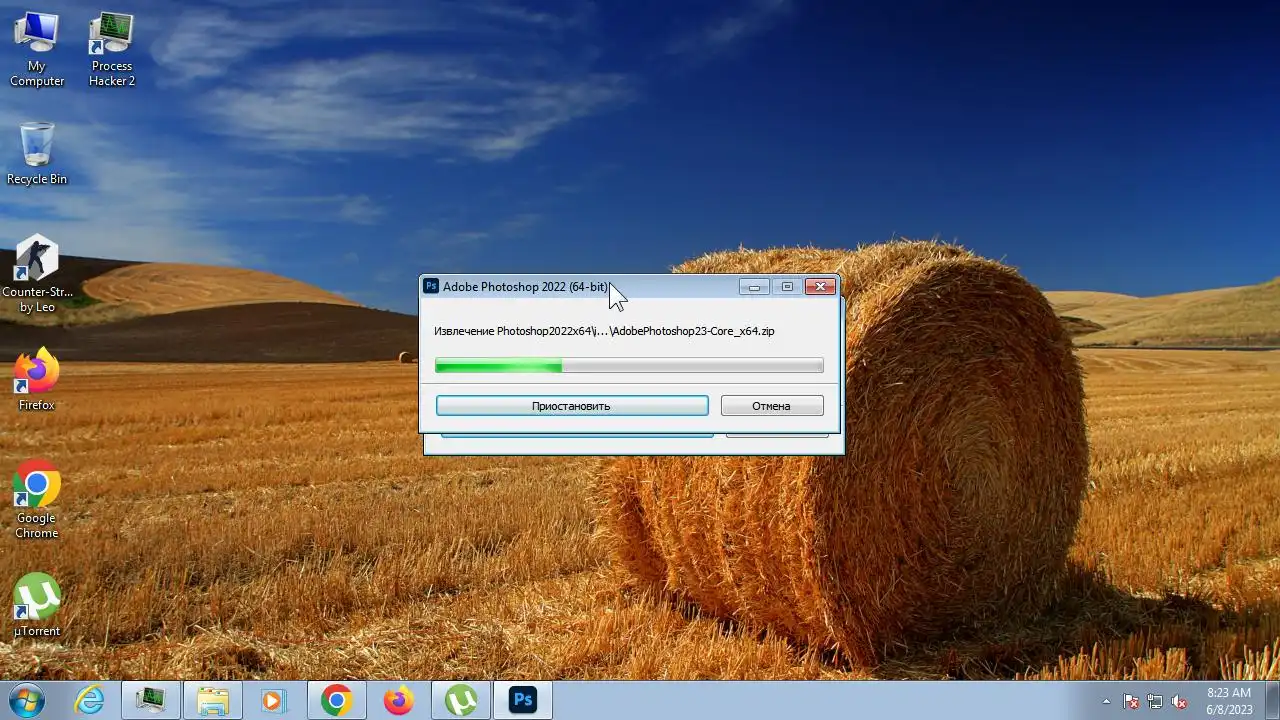Screen dimensions: 1280x720
Task: Click Отмена to cancel extraction
Action: (x=772, y=406)
